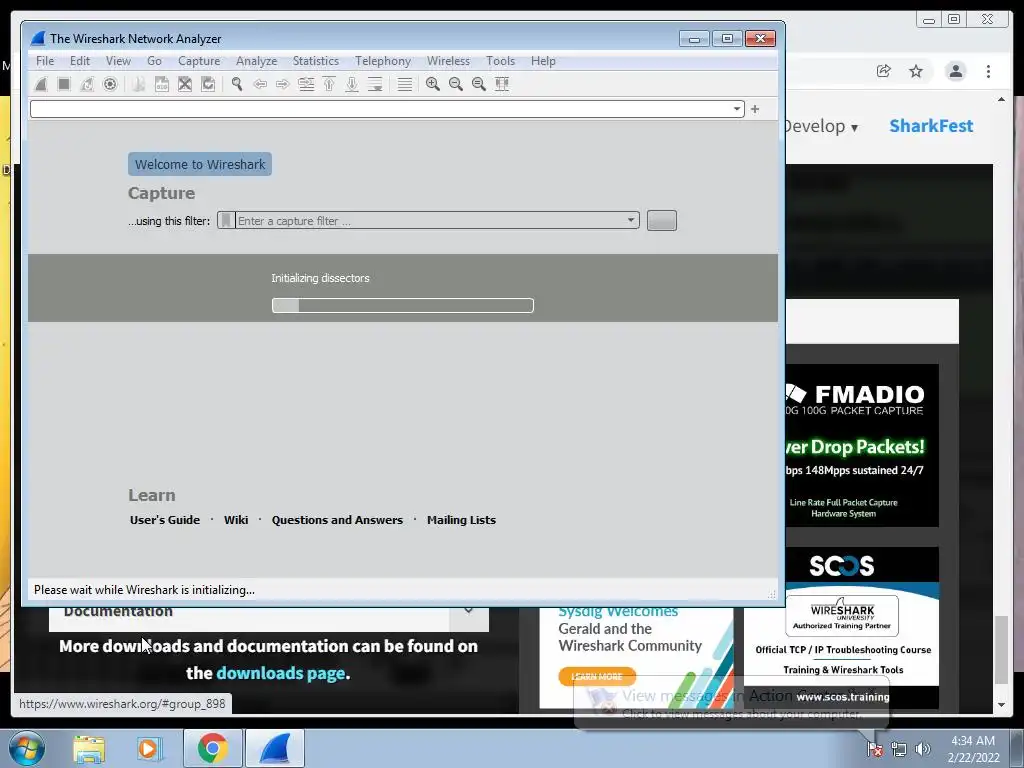Image resolution: width=1024 pixels, height=768 pixels.
Task: Click the downloads page link
Action: coord(281,673)
